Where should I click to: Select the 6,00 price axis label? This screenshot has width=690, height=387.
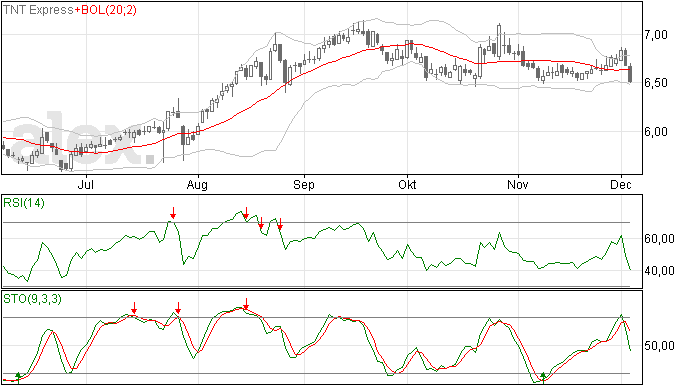coord(656,132)
